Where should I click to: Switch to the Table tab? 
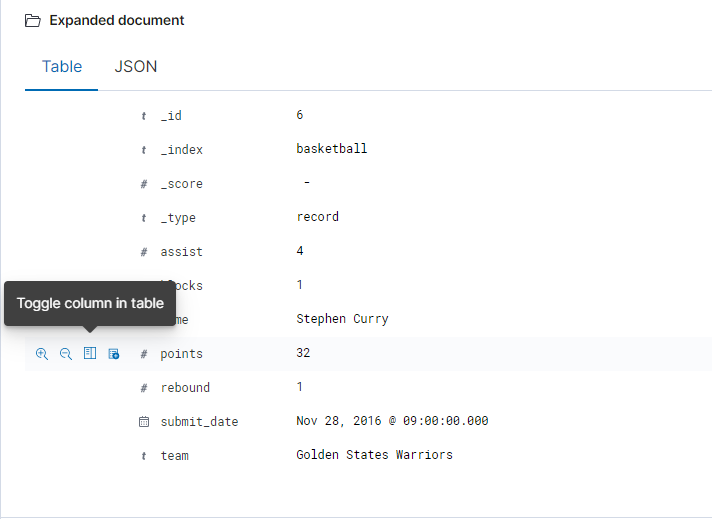(x=62, y=67)
